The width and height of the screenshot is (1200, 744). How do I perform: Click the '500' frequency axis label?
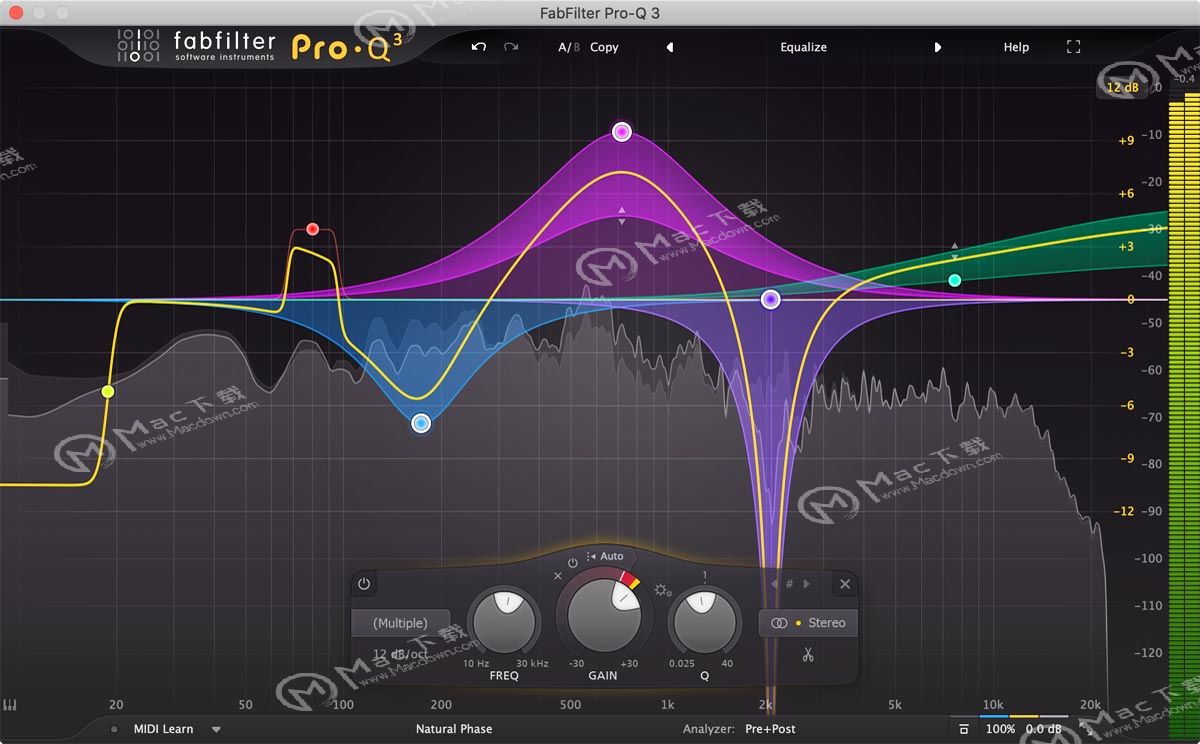coord(570,704)
